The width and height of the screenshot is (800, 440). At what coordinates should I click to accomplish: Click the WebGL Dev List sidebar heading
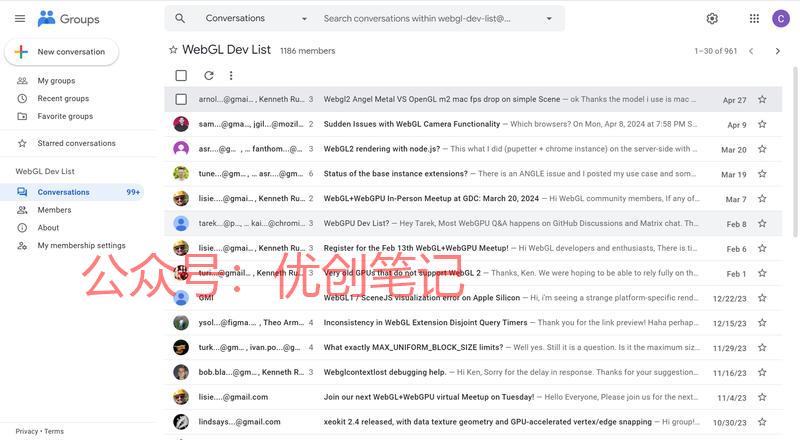45,172
